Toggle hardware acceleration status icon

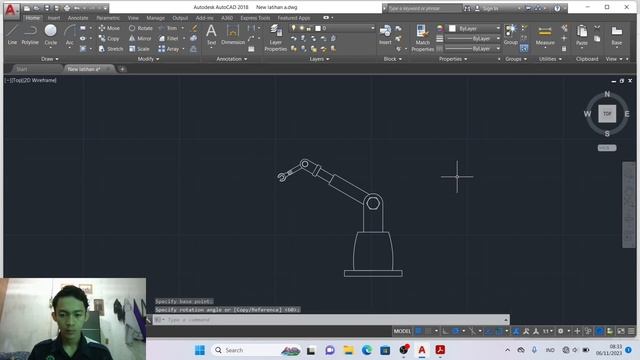(x=599, y=331)
